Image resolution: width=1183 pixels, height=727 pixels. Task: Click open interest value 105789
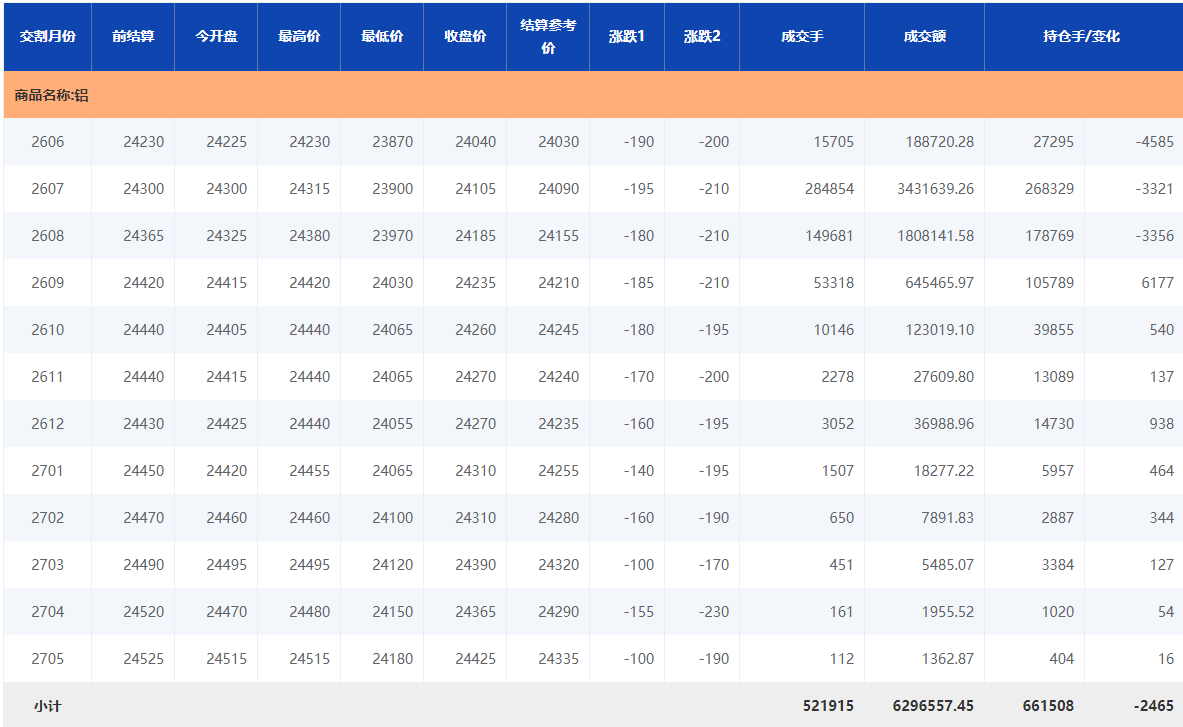(1049, 283)
